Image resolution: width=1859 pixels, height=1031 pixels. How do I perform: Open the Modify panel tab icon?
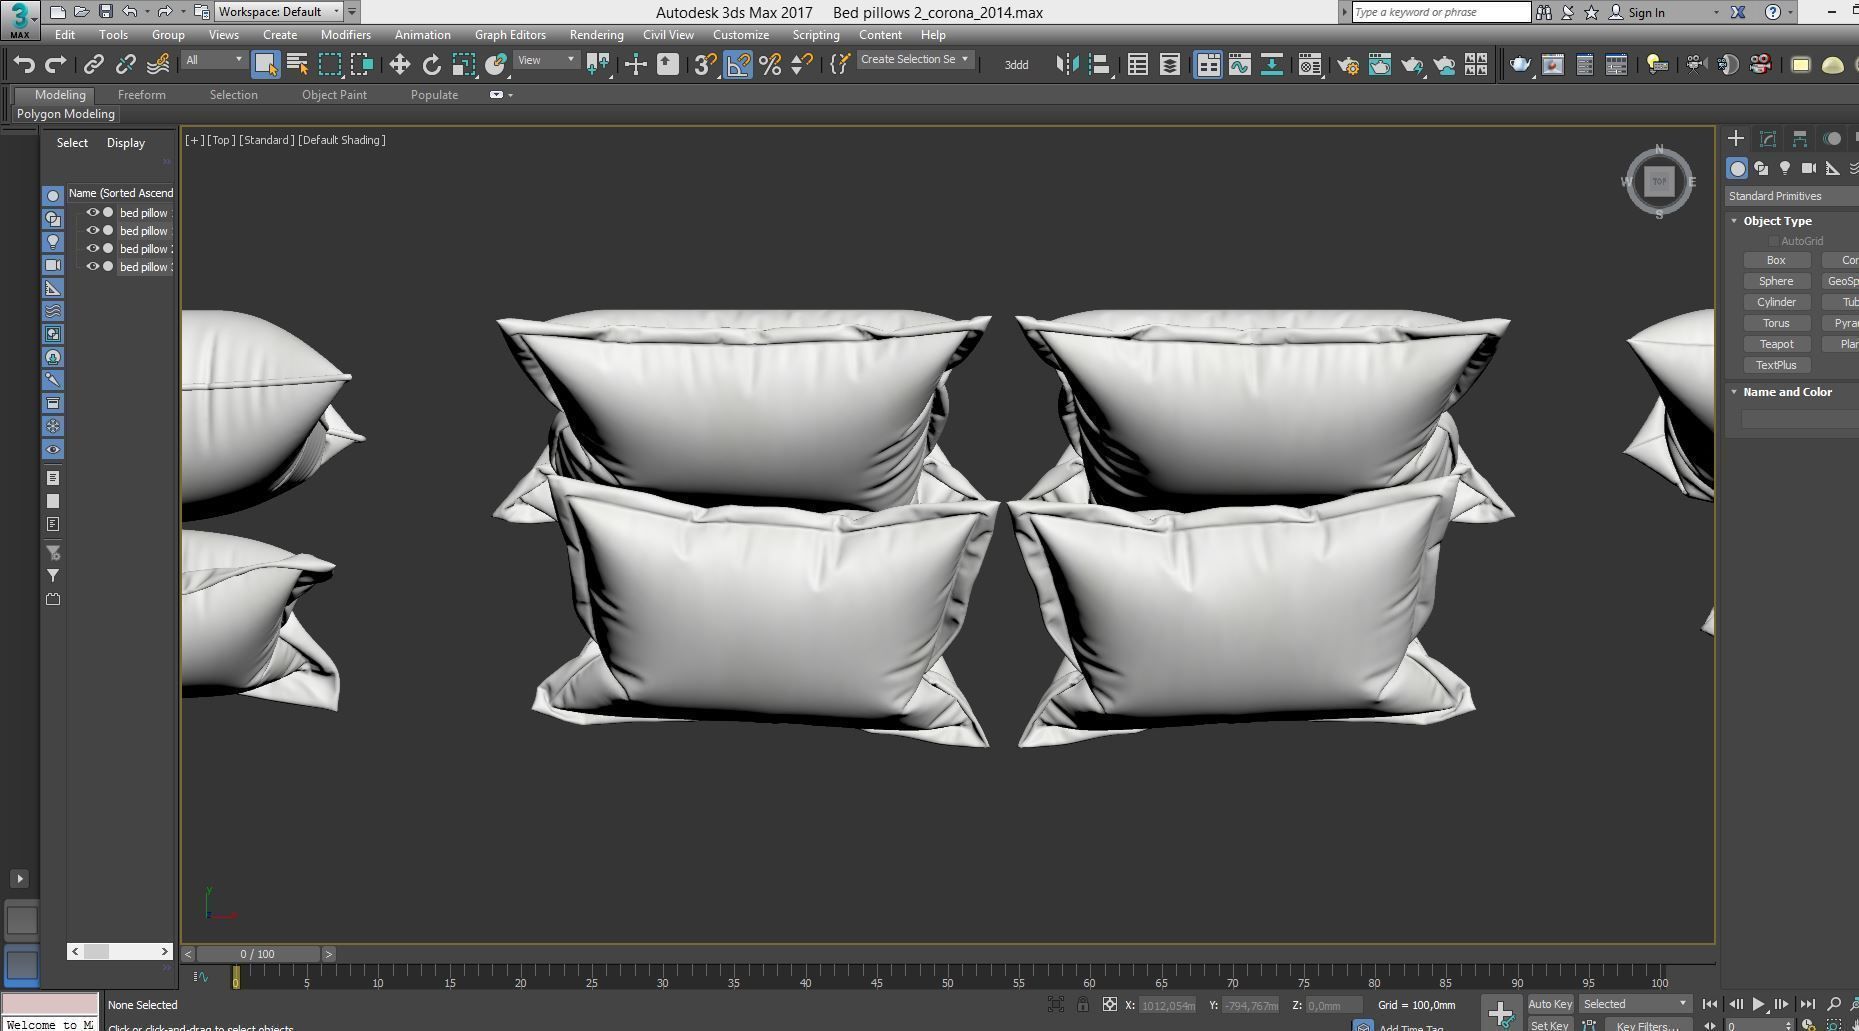1768,139
